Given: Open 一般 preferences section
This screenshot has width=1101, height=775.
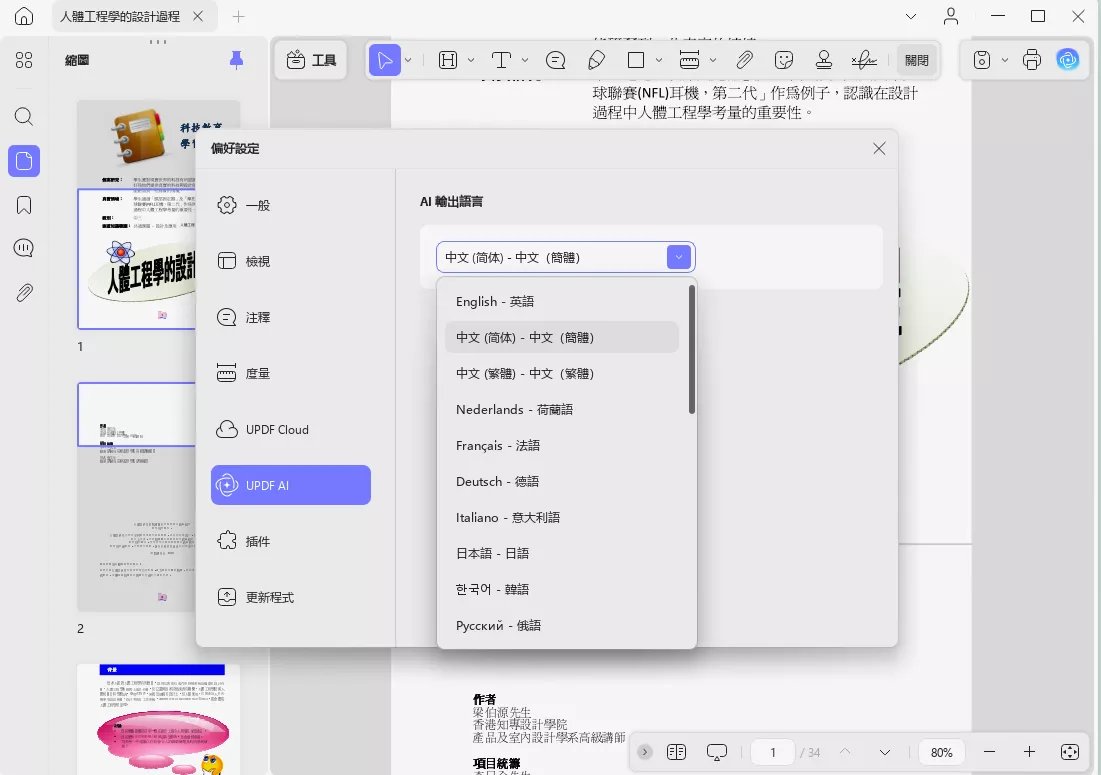Looking at the screenshot, I should coord(291,205).
